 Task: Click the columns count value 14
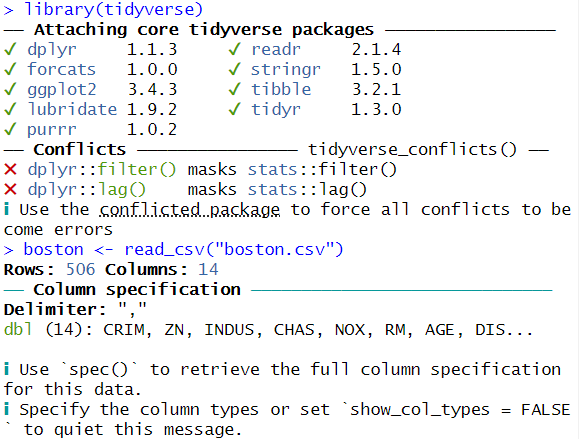(x=208, y=270)
